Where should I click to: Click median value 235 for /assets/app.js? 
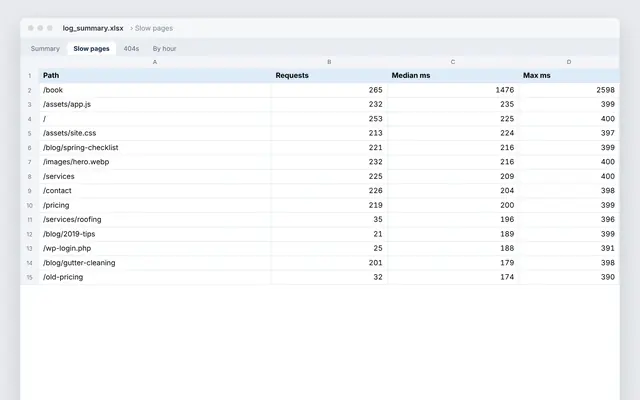[x=453, y=104]
